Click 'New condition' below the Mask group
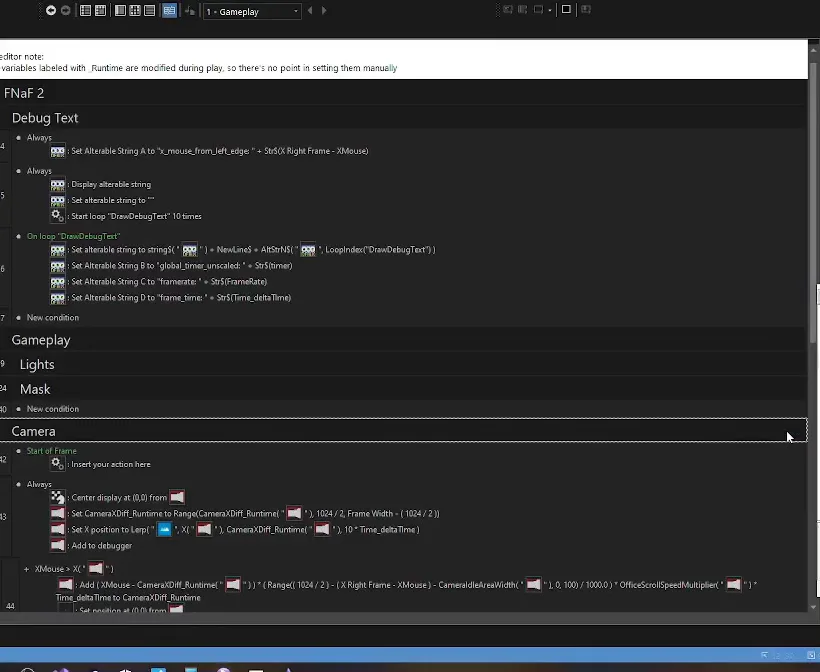 click(x=53, y=409)
